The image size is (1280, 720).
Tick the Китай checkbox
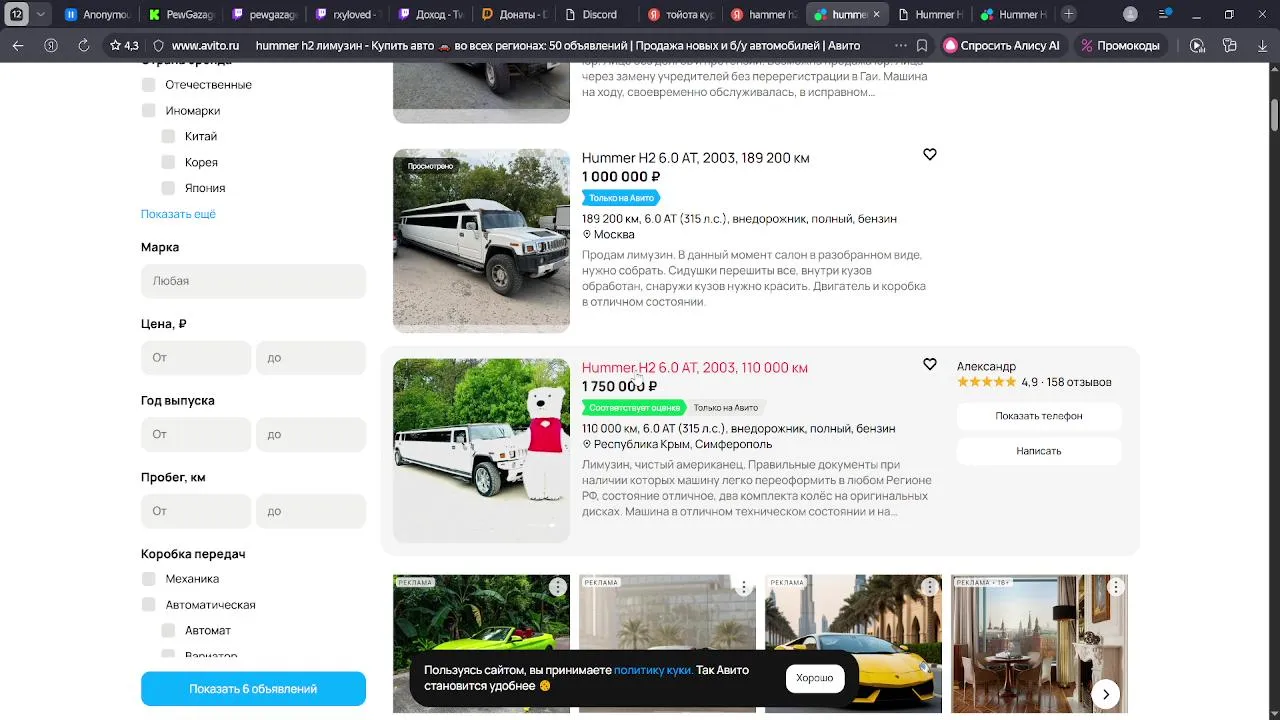point(168,136)
